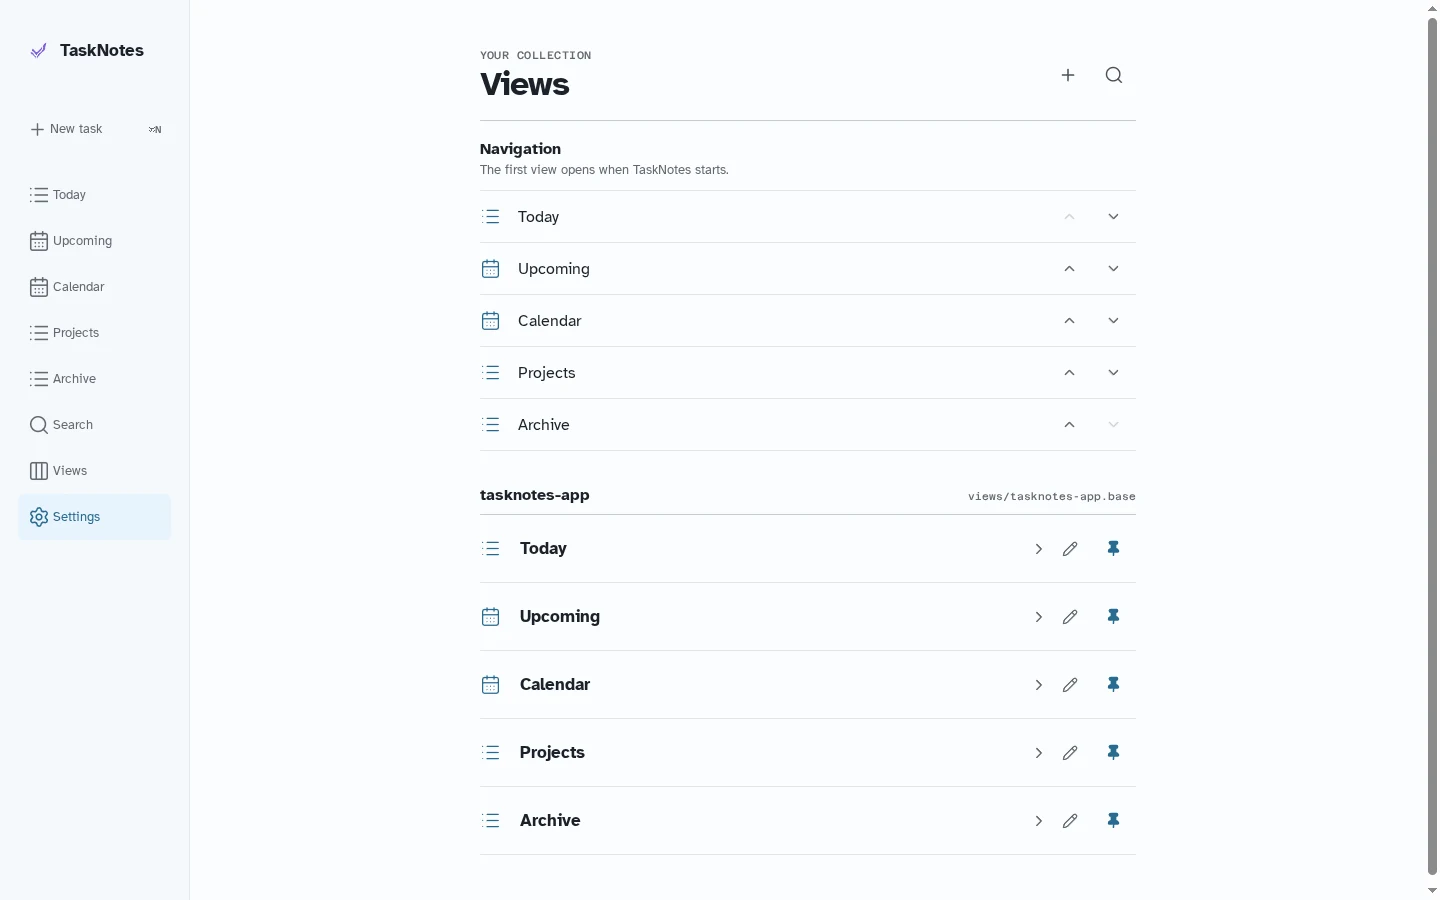This screenshot has height=900, width=1440.
Task: Click the calendar icon beside Calendar in Navigation
Action: [490, 321]
